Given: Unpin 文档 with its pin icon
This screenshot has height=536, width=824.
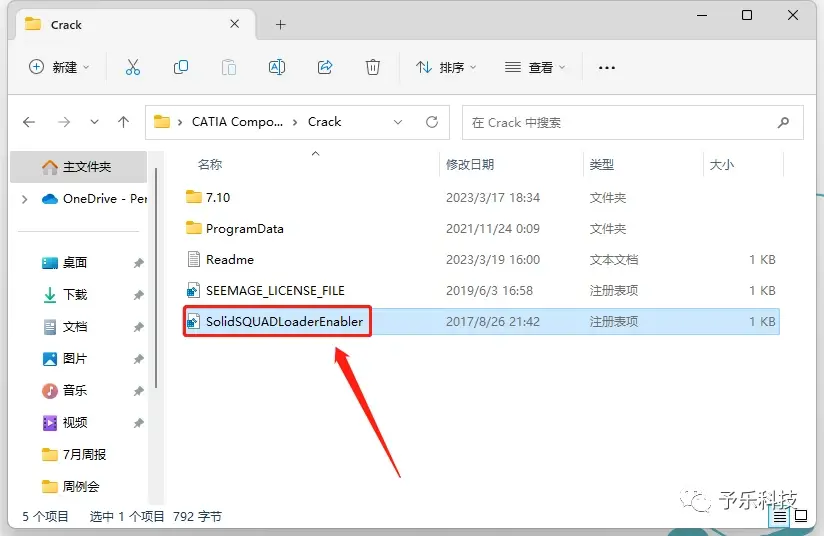Looking at the screenshot, I should tap(138, 327).
